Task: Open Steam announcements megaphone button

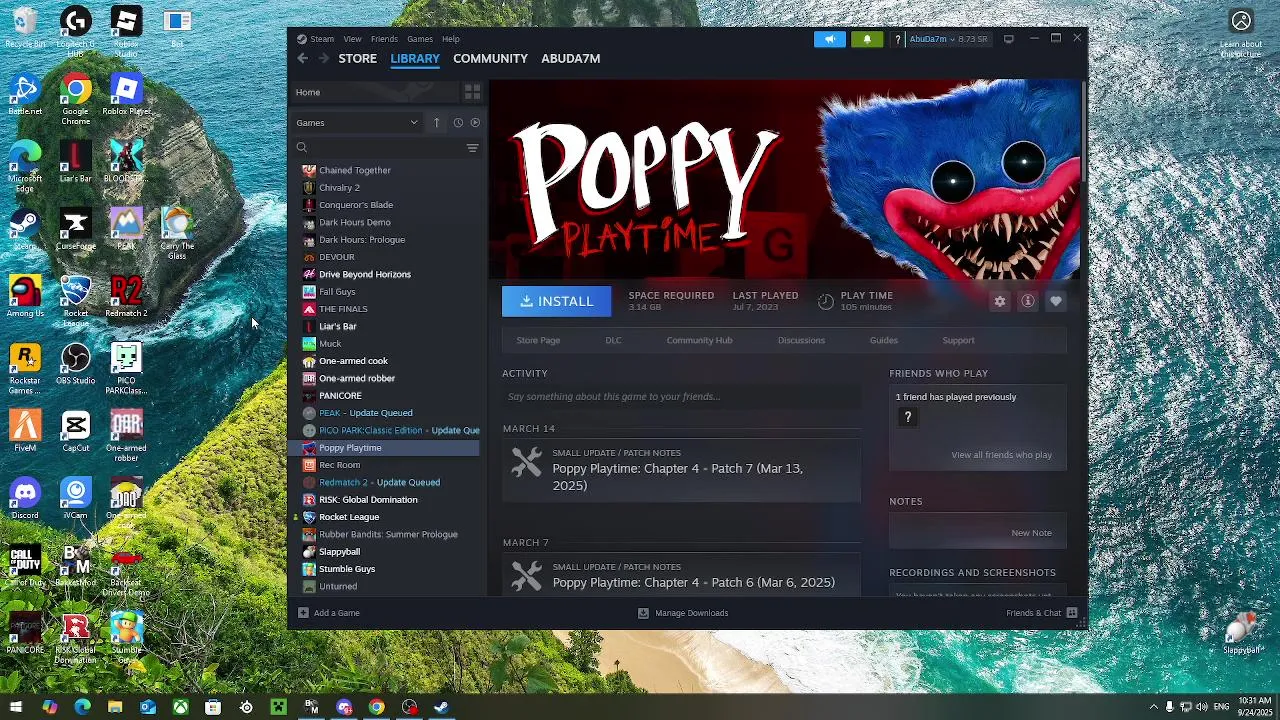Action: coord(829,39)
